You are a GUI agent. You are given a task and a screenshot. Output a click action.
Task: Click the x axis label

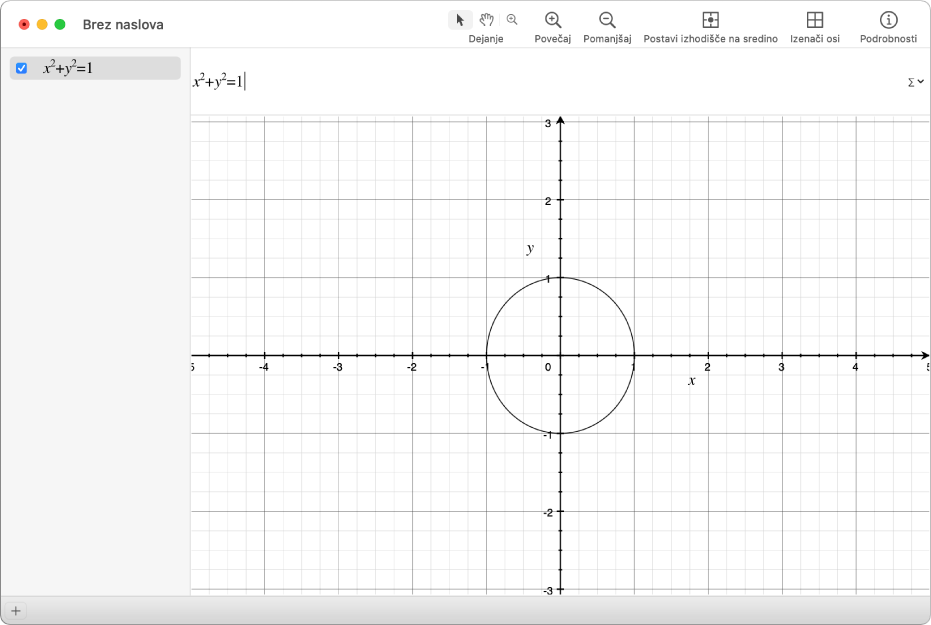[692, 380]
